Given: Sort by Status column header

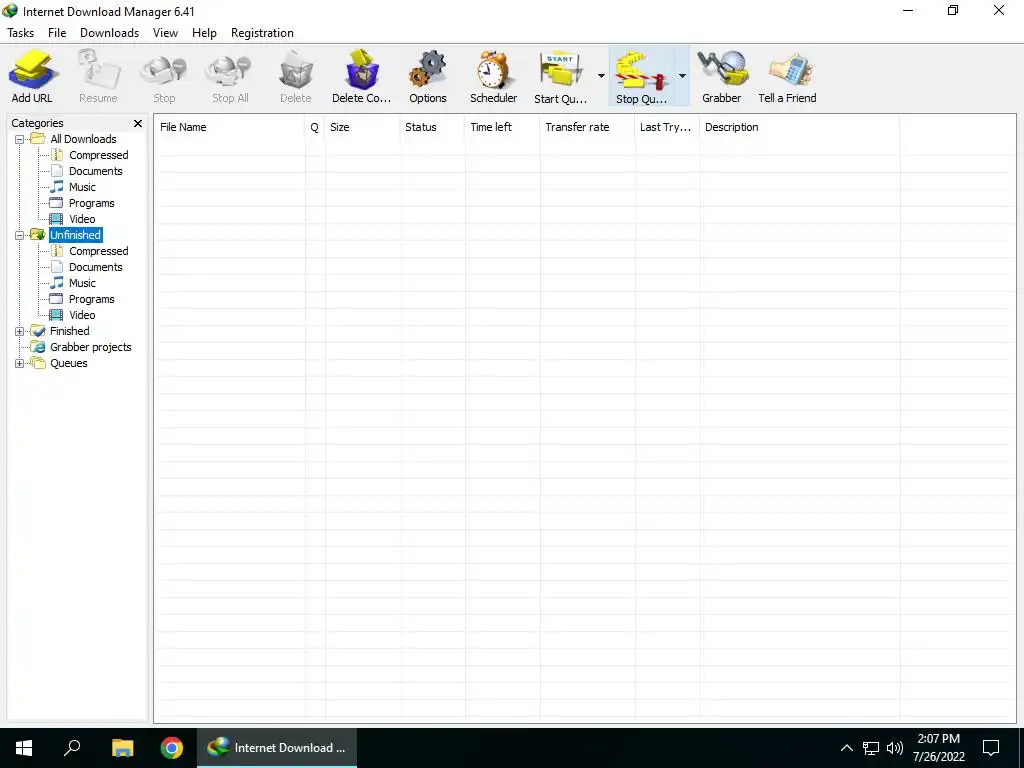Looking at the screenshot, I should click(x=432, y=127).
